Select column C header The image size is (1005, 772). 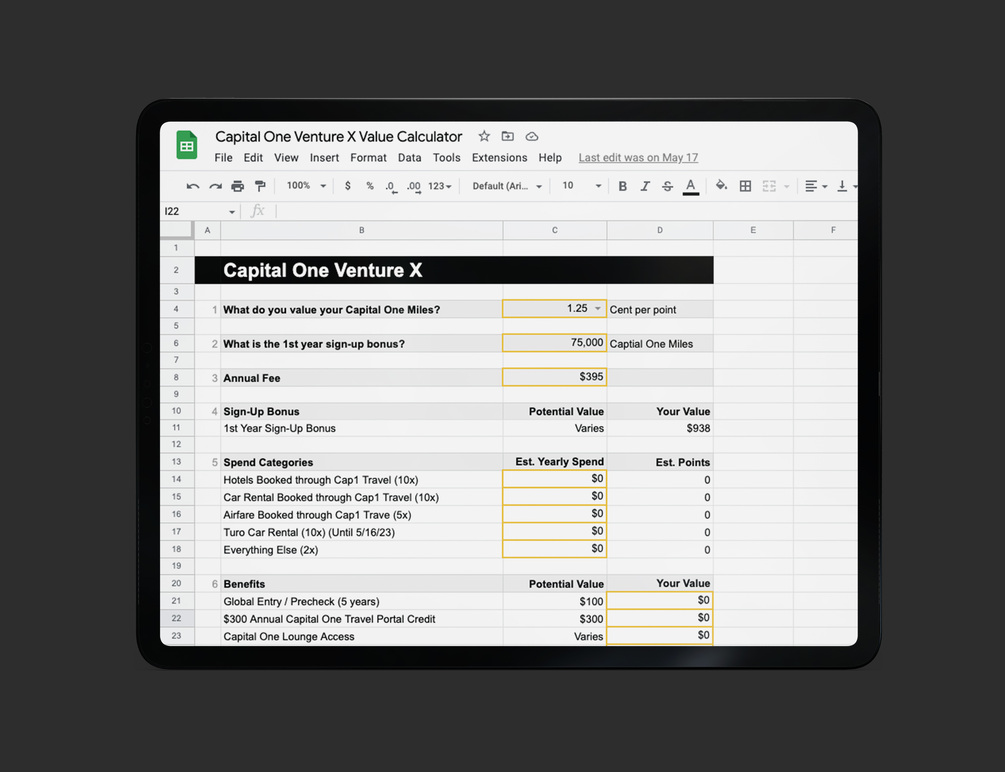click(554, 230)
